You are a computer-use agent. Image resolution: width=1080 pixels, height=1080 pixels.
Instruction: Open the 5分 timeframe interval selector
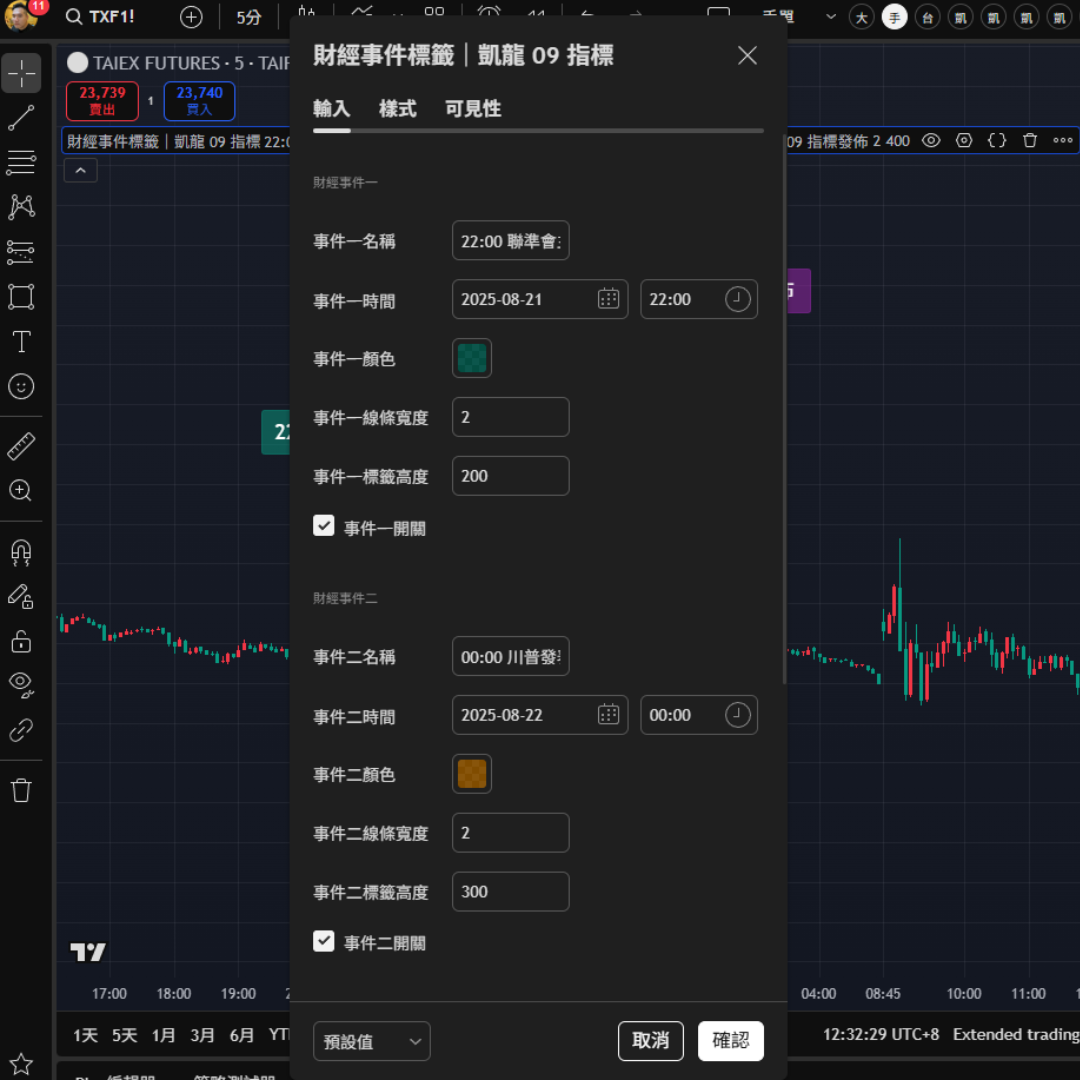coord(249,17)
